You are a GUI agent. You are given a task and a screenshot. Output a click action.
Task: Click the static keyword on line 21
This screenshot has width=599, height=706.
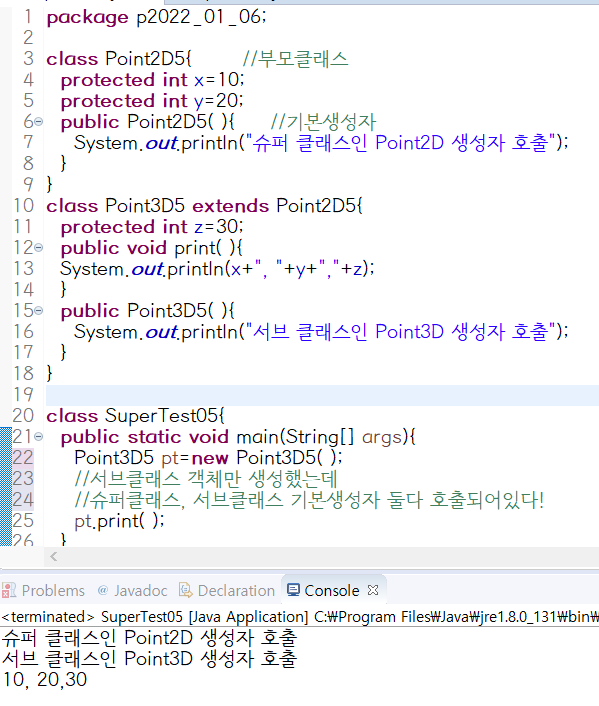pyautogui.click(x=154, y=437)
